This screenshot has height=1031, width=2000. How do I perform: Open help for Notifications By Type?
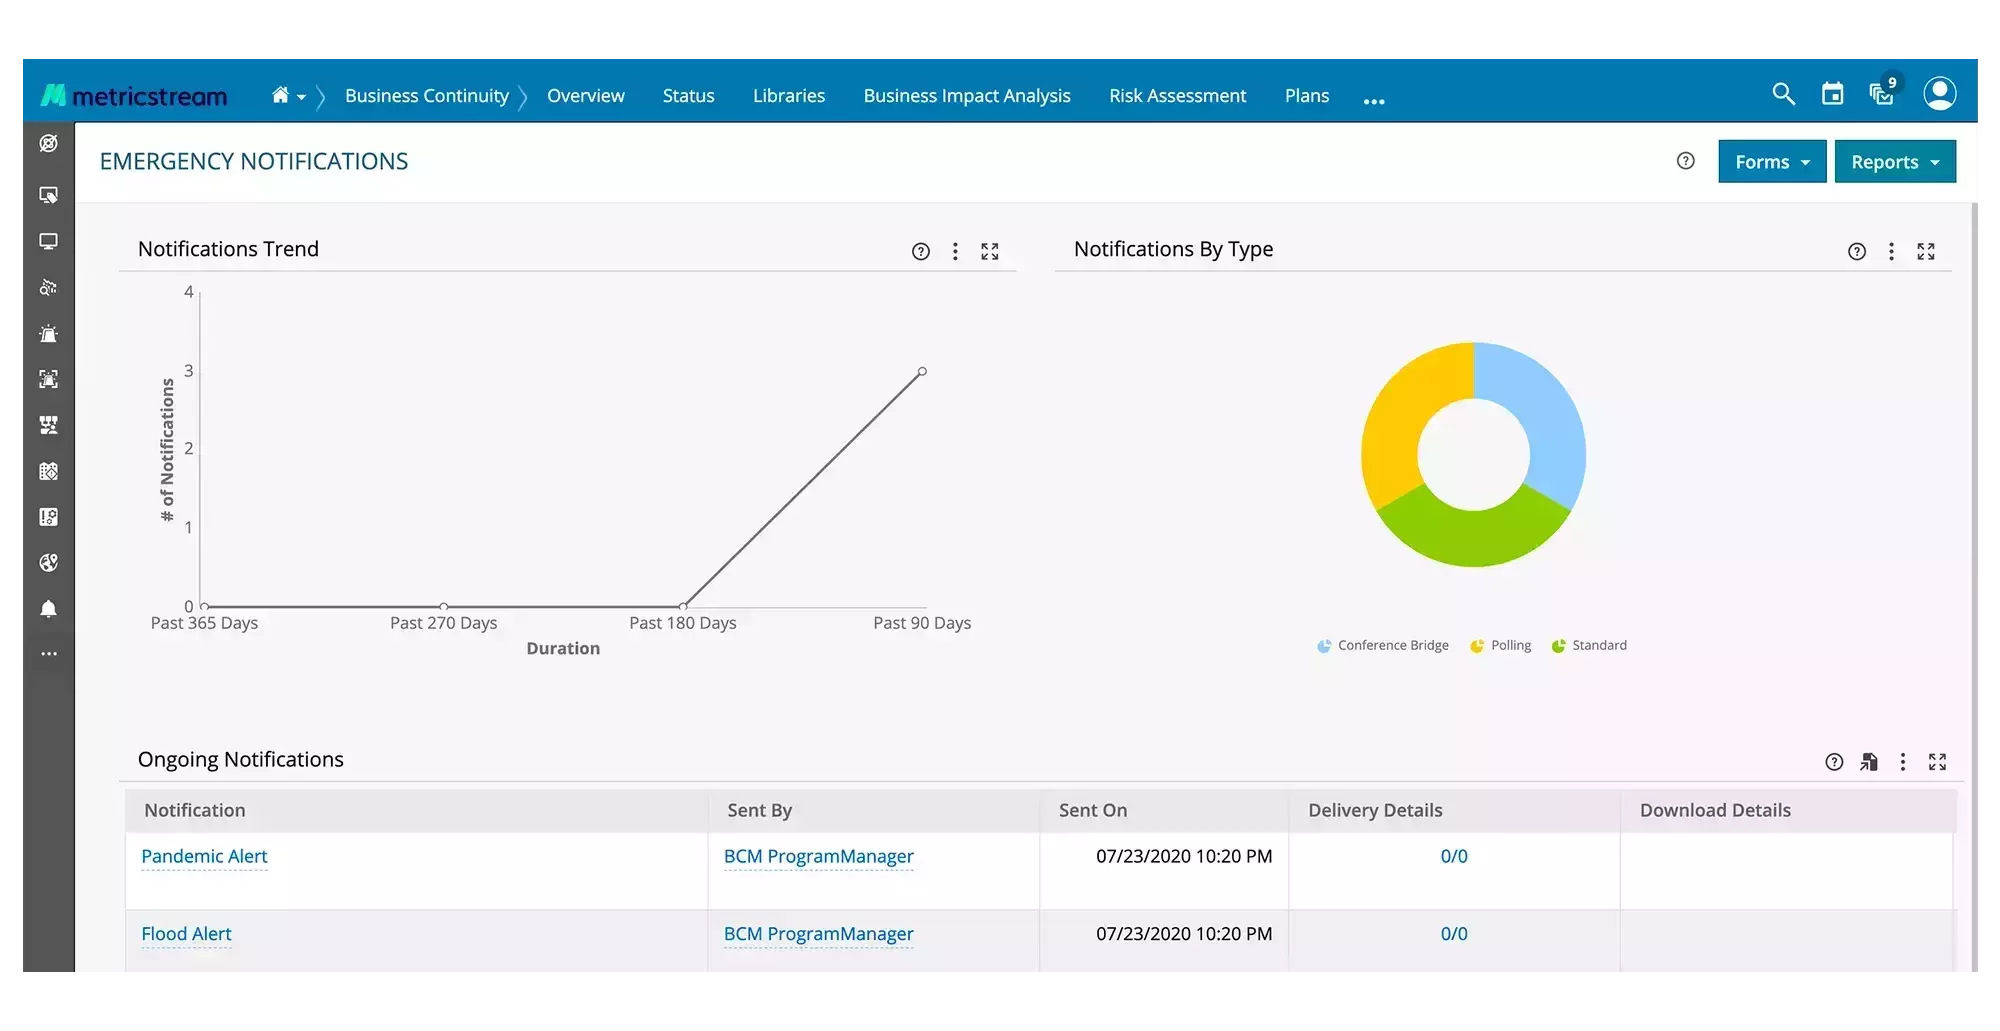[1857, 252]
